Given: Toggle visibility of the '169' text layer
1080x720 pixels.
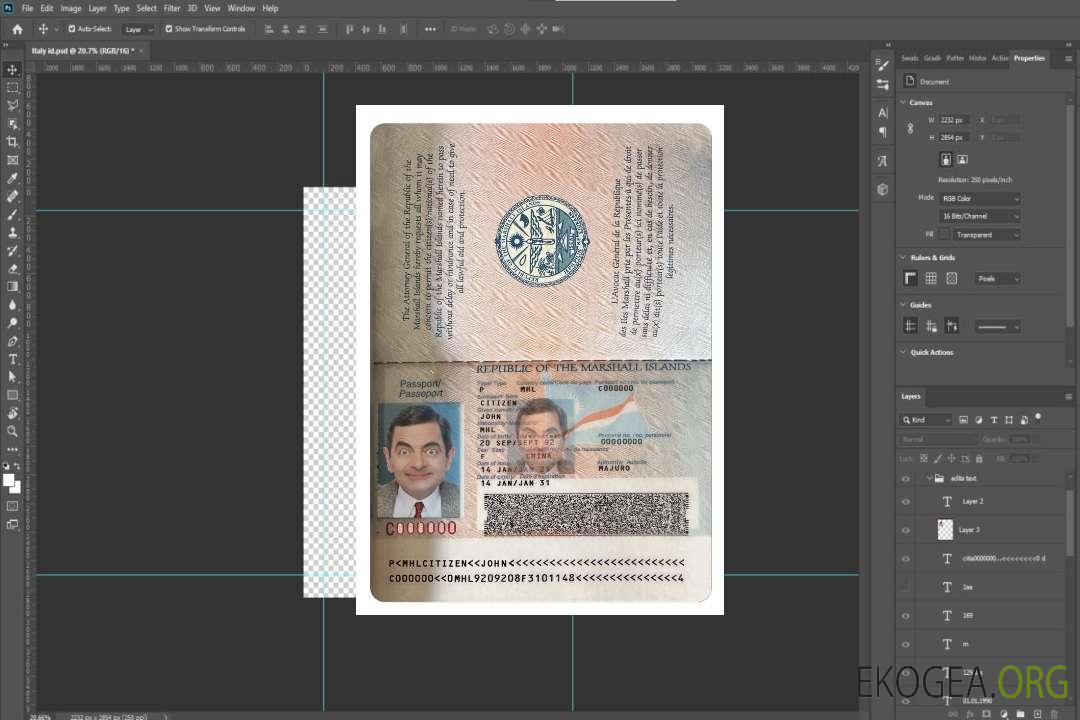Looking at the screenshot, I should point(906,616).
